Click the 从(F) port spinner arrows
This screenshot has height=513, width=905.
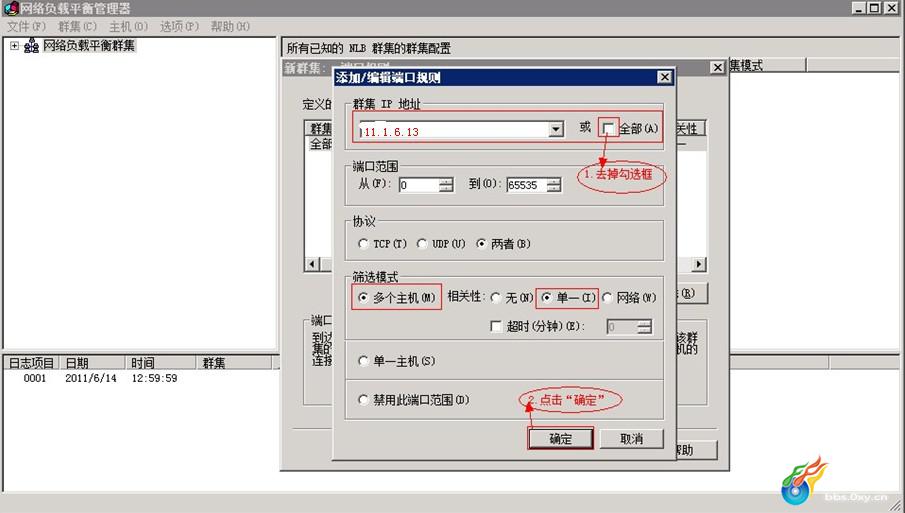click(446, 185)
